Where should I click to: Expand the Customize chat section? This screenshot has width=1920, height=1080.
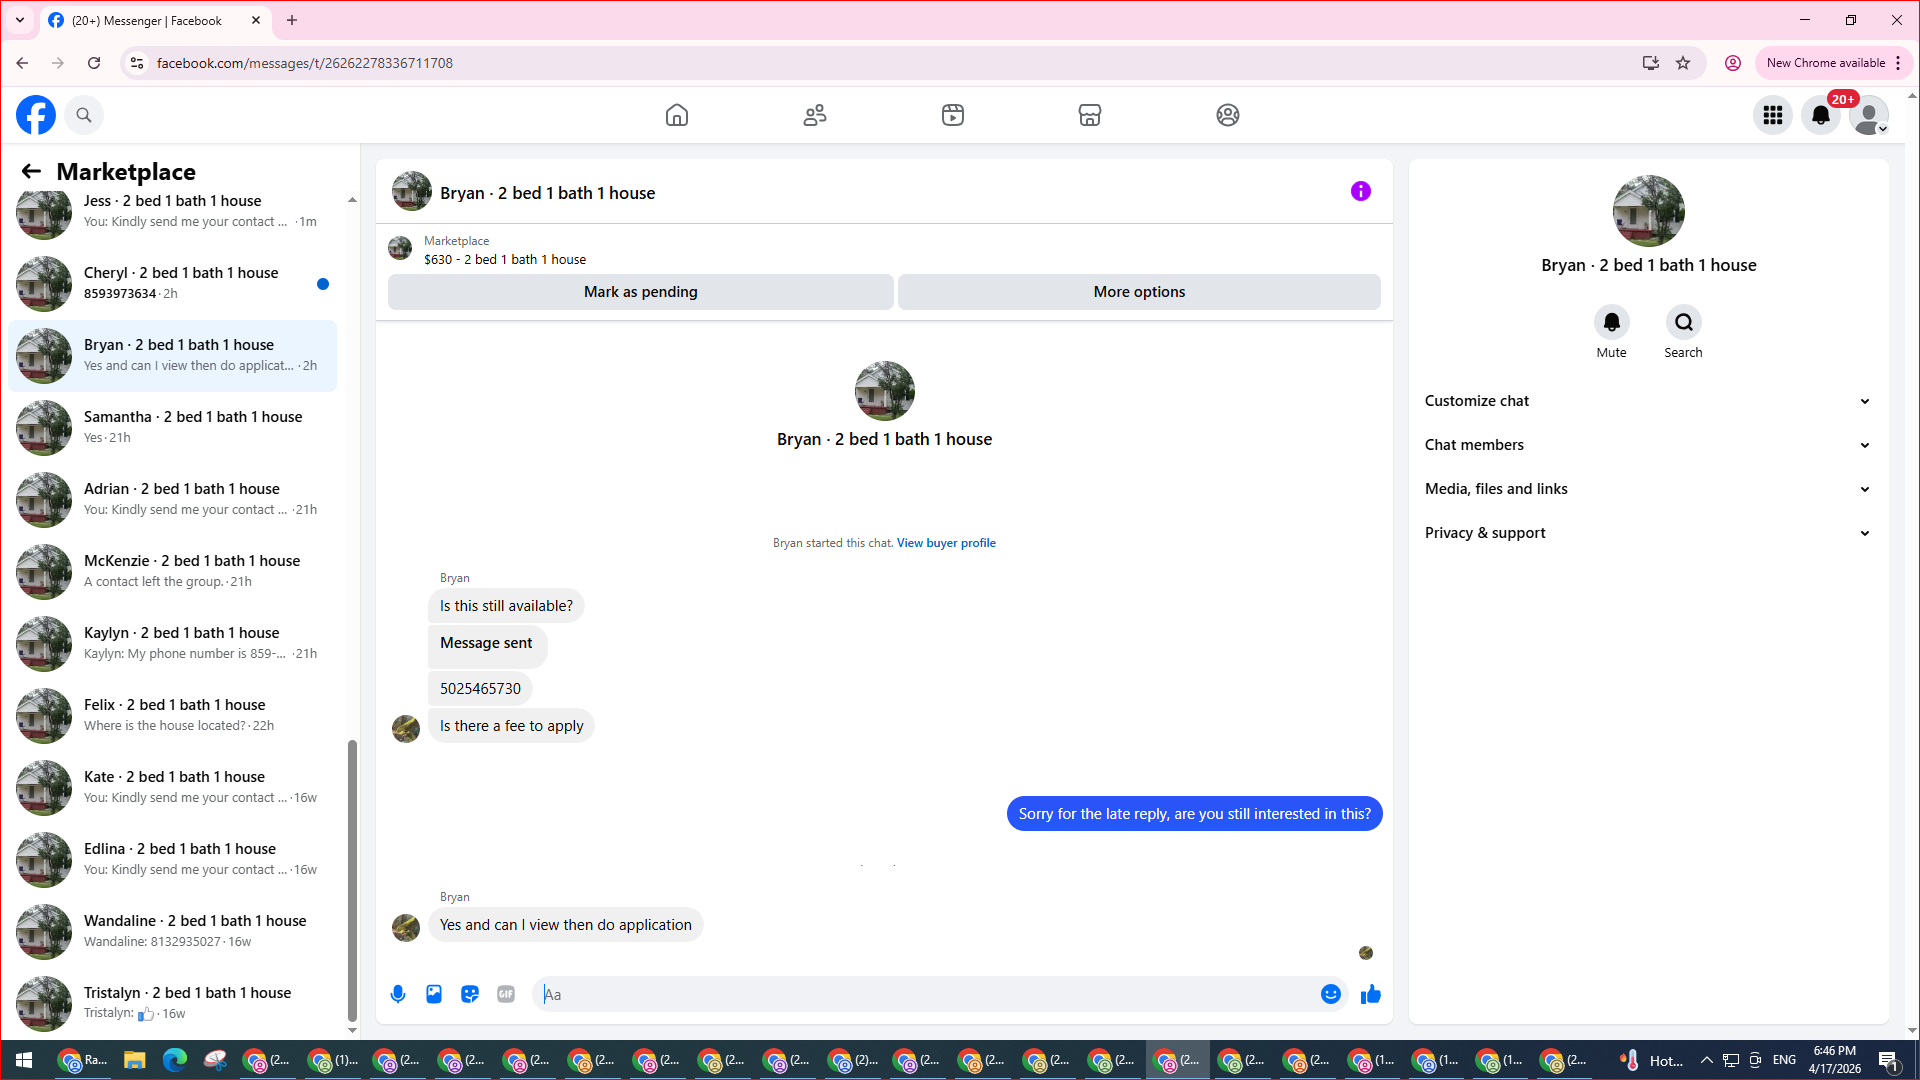(x=1648, y=401)
